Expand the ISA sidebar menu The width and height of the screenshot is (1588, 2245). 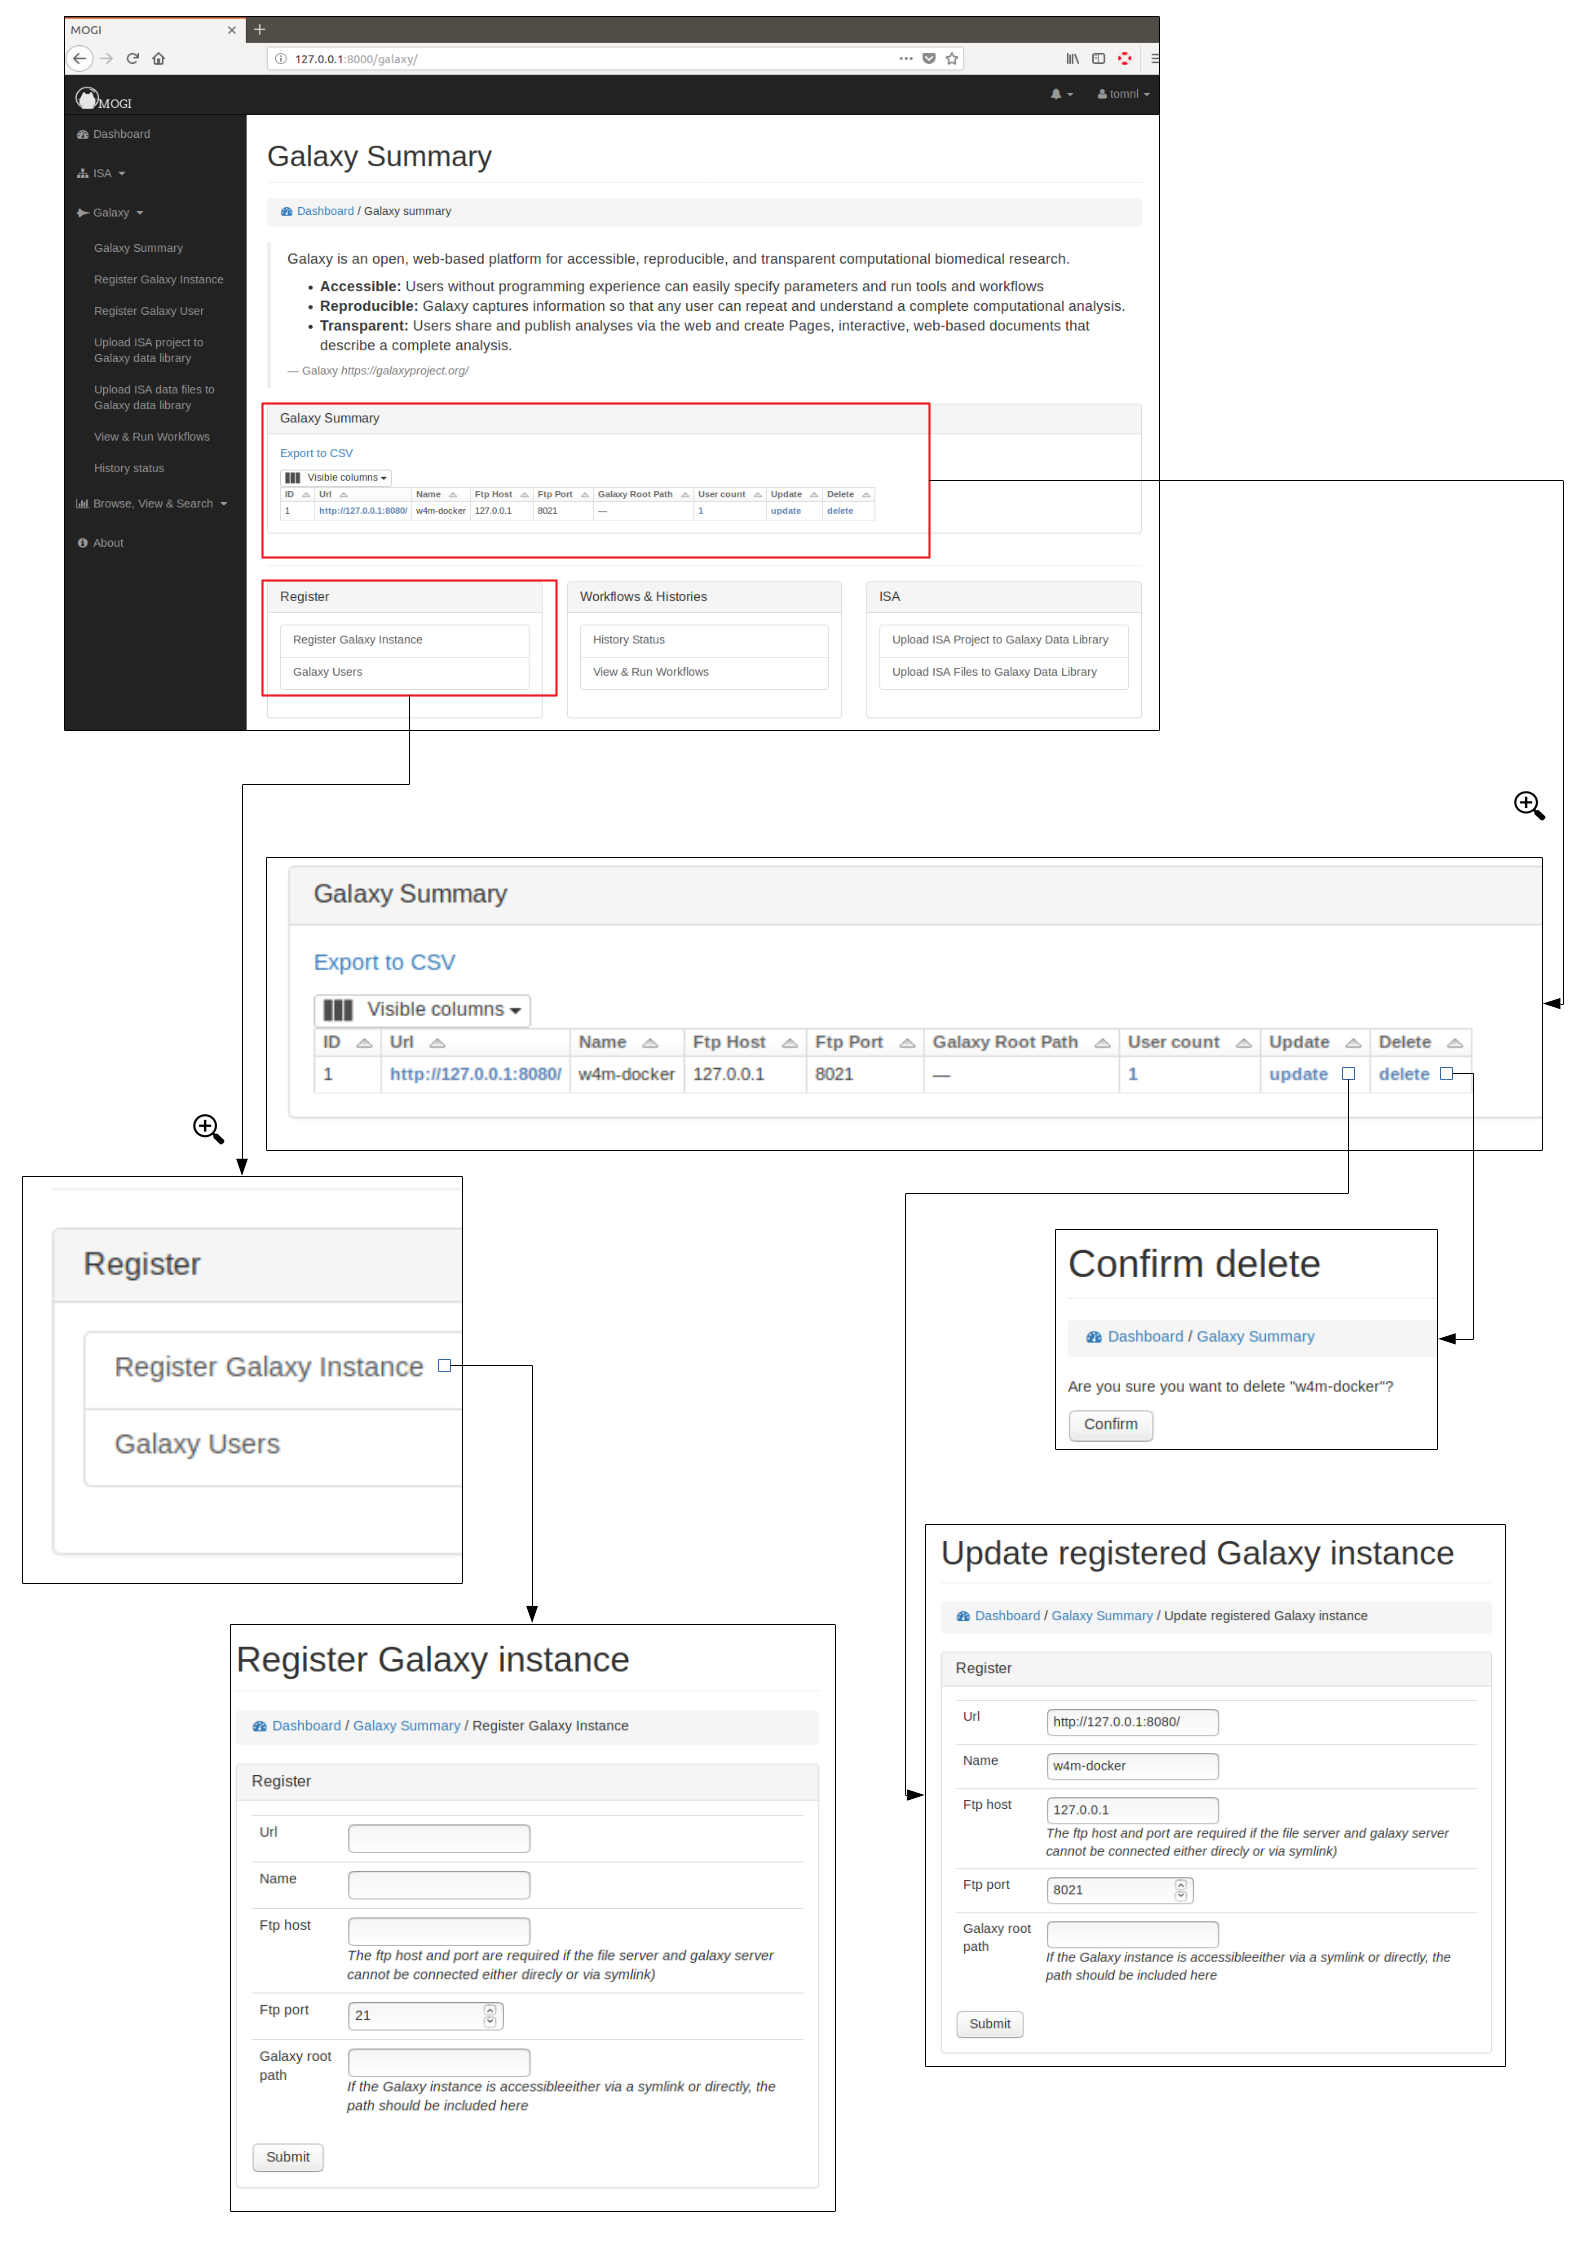click(102, 173)
